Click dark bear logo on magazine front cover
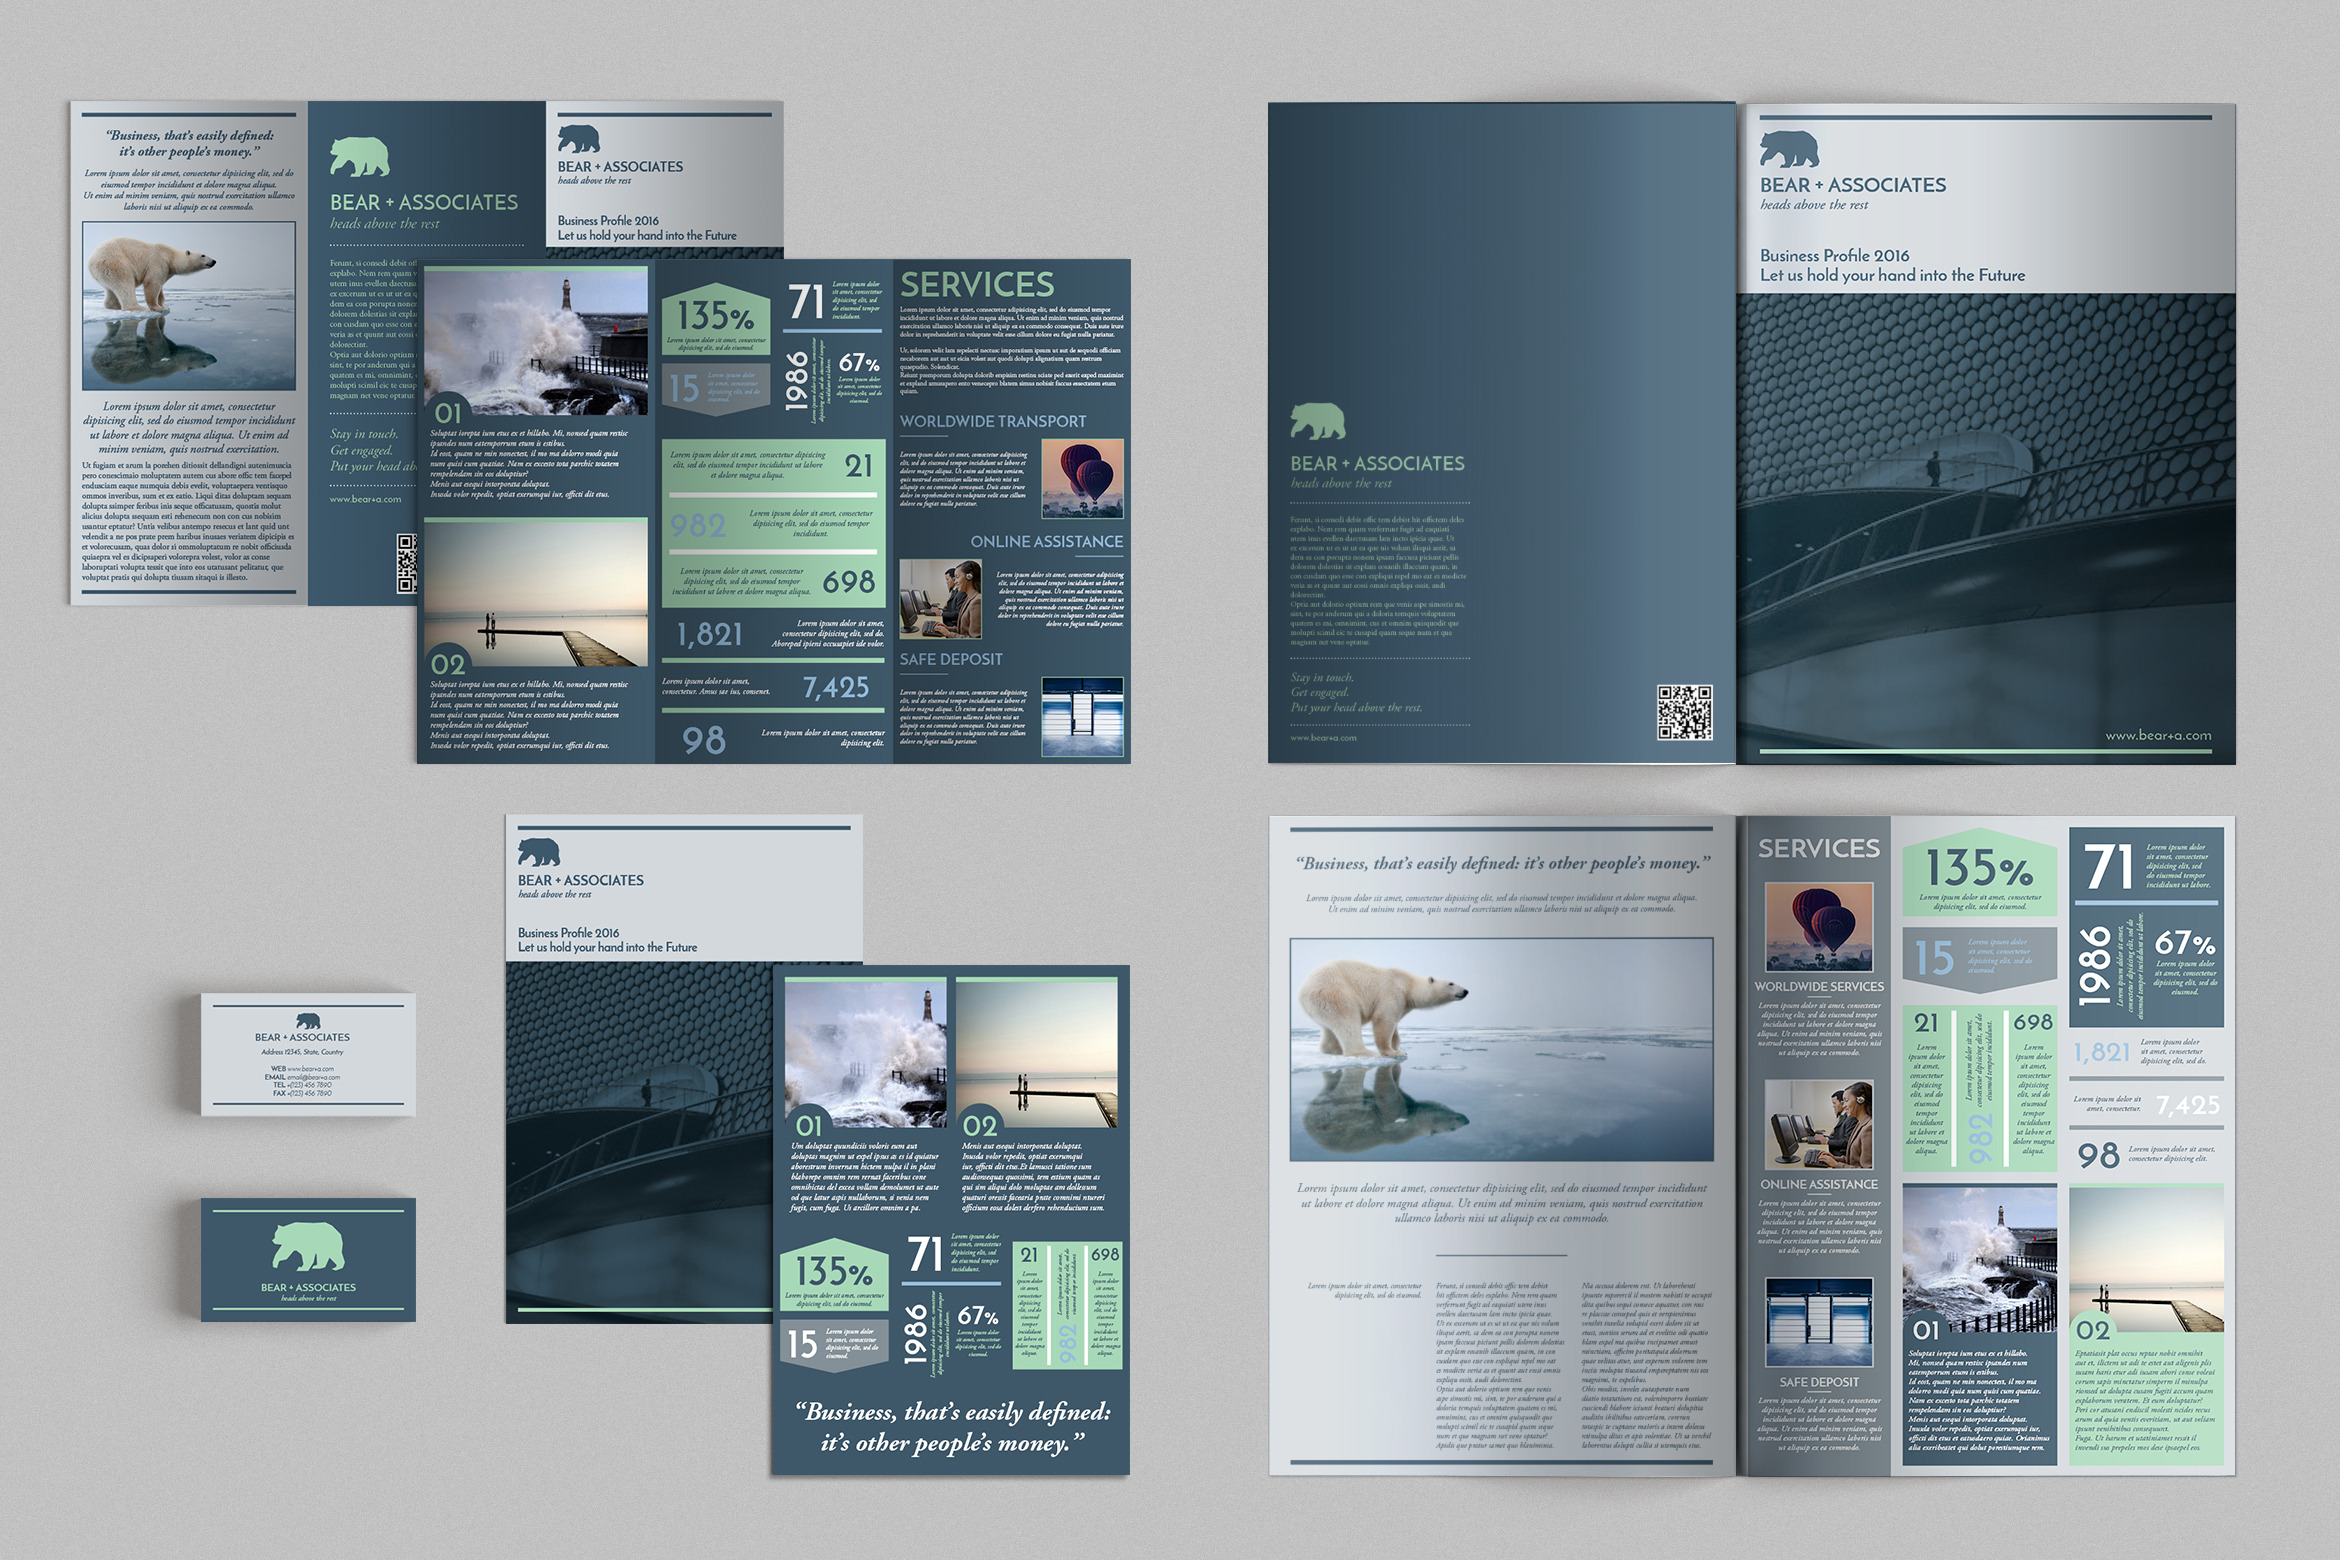Screen dimensions: 2340x1560 [x=1789, y=148]
